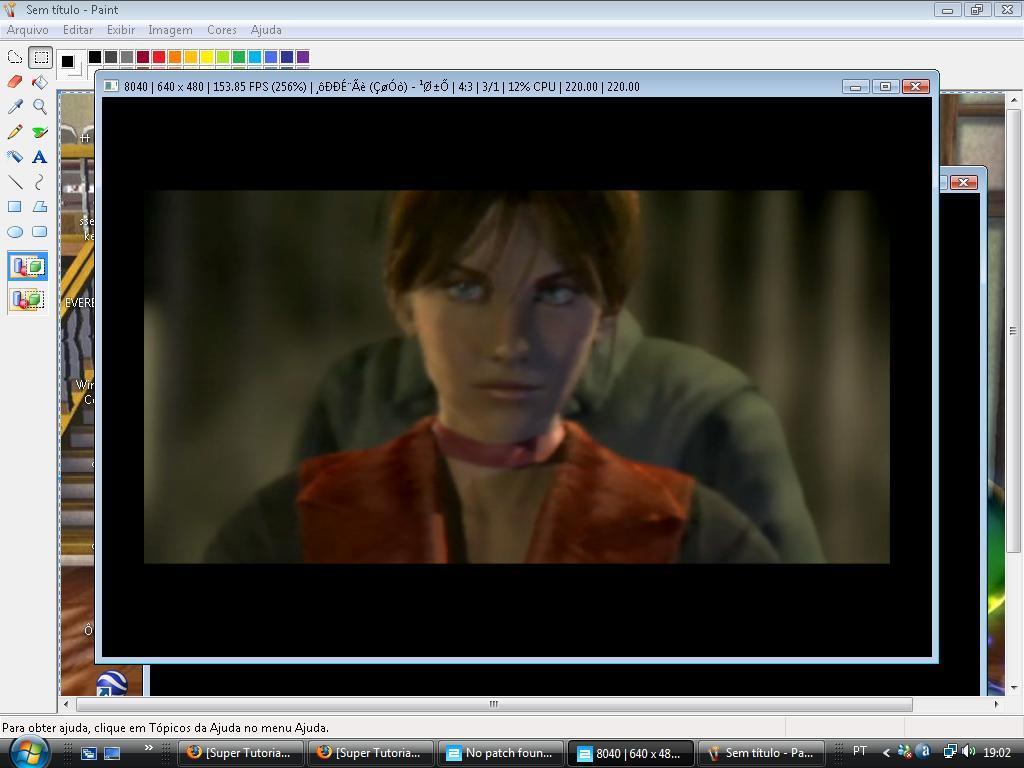Pick the amber palette color
1024x768 pixels.
[191, 57]
